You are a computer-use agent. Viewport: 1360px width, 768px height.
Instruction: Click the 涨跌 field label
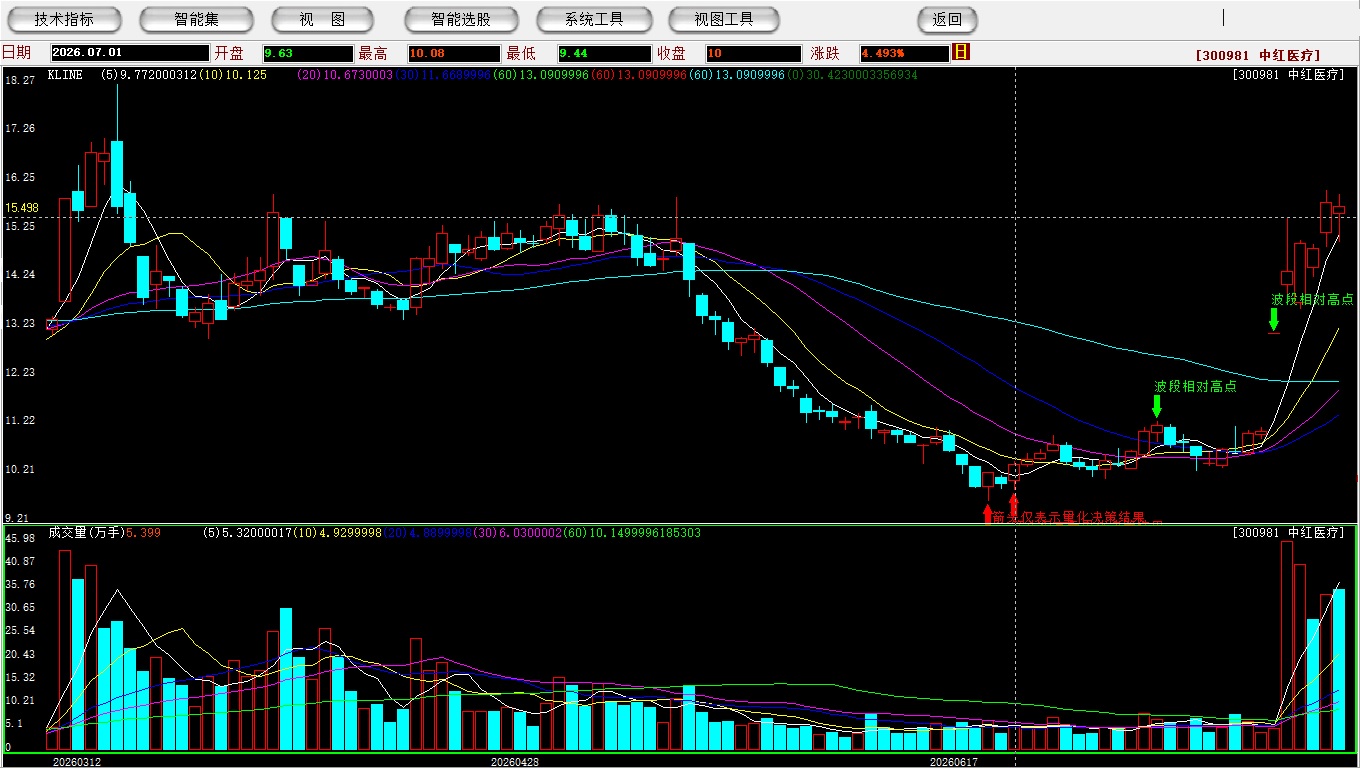[x=825, y=53]
